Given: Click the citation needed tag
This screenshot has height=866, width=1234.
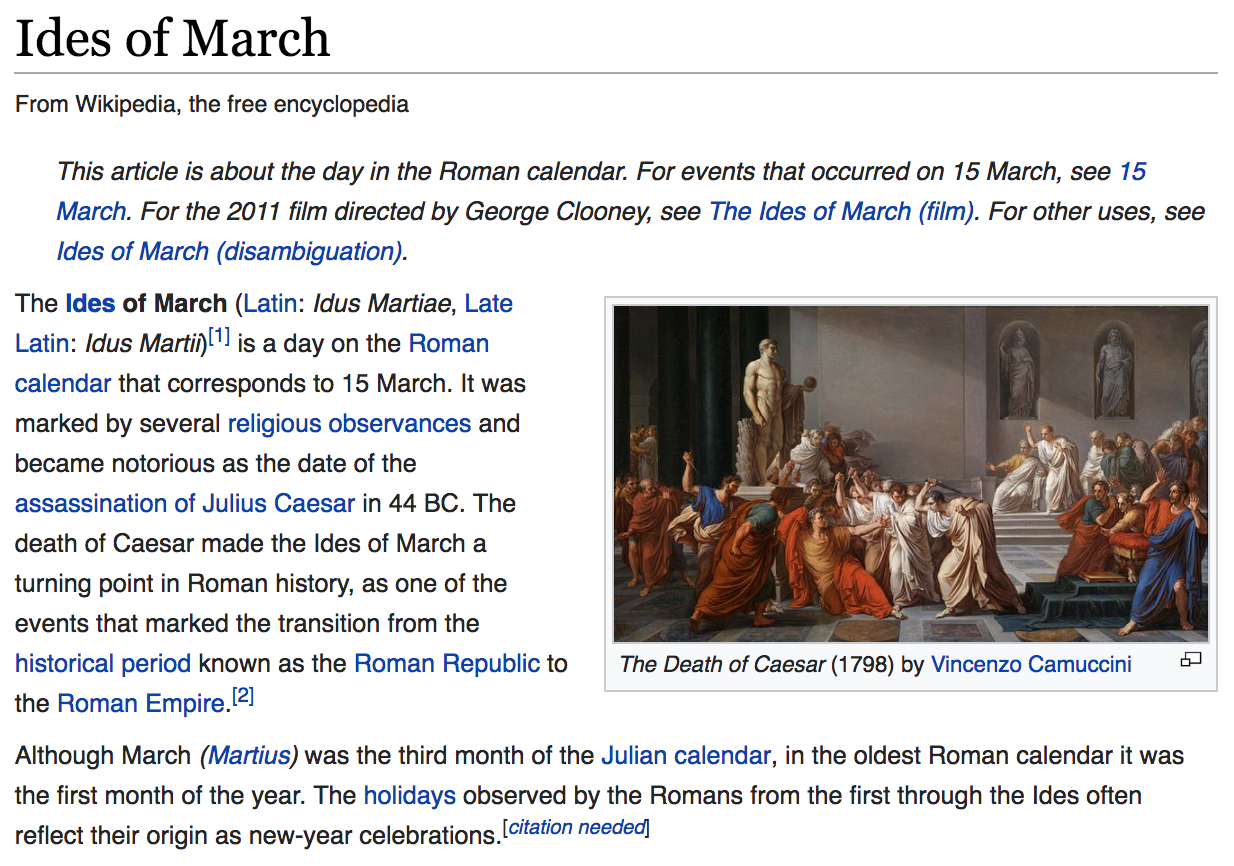Looking at the screenshot, I should point(577,827).
